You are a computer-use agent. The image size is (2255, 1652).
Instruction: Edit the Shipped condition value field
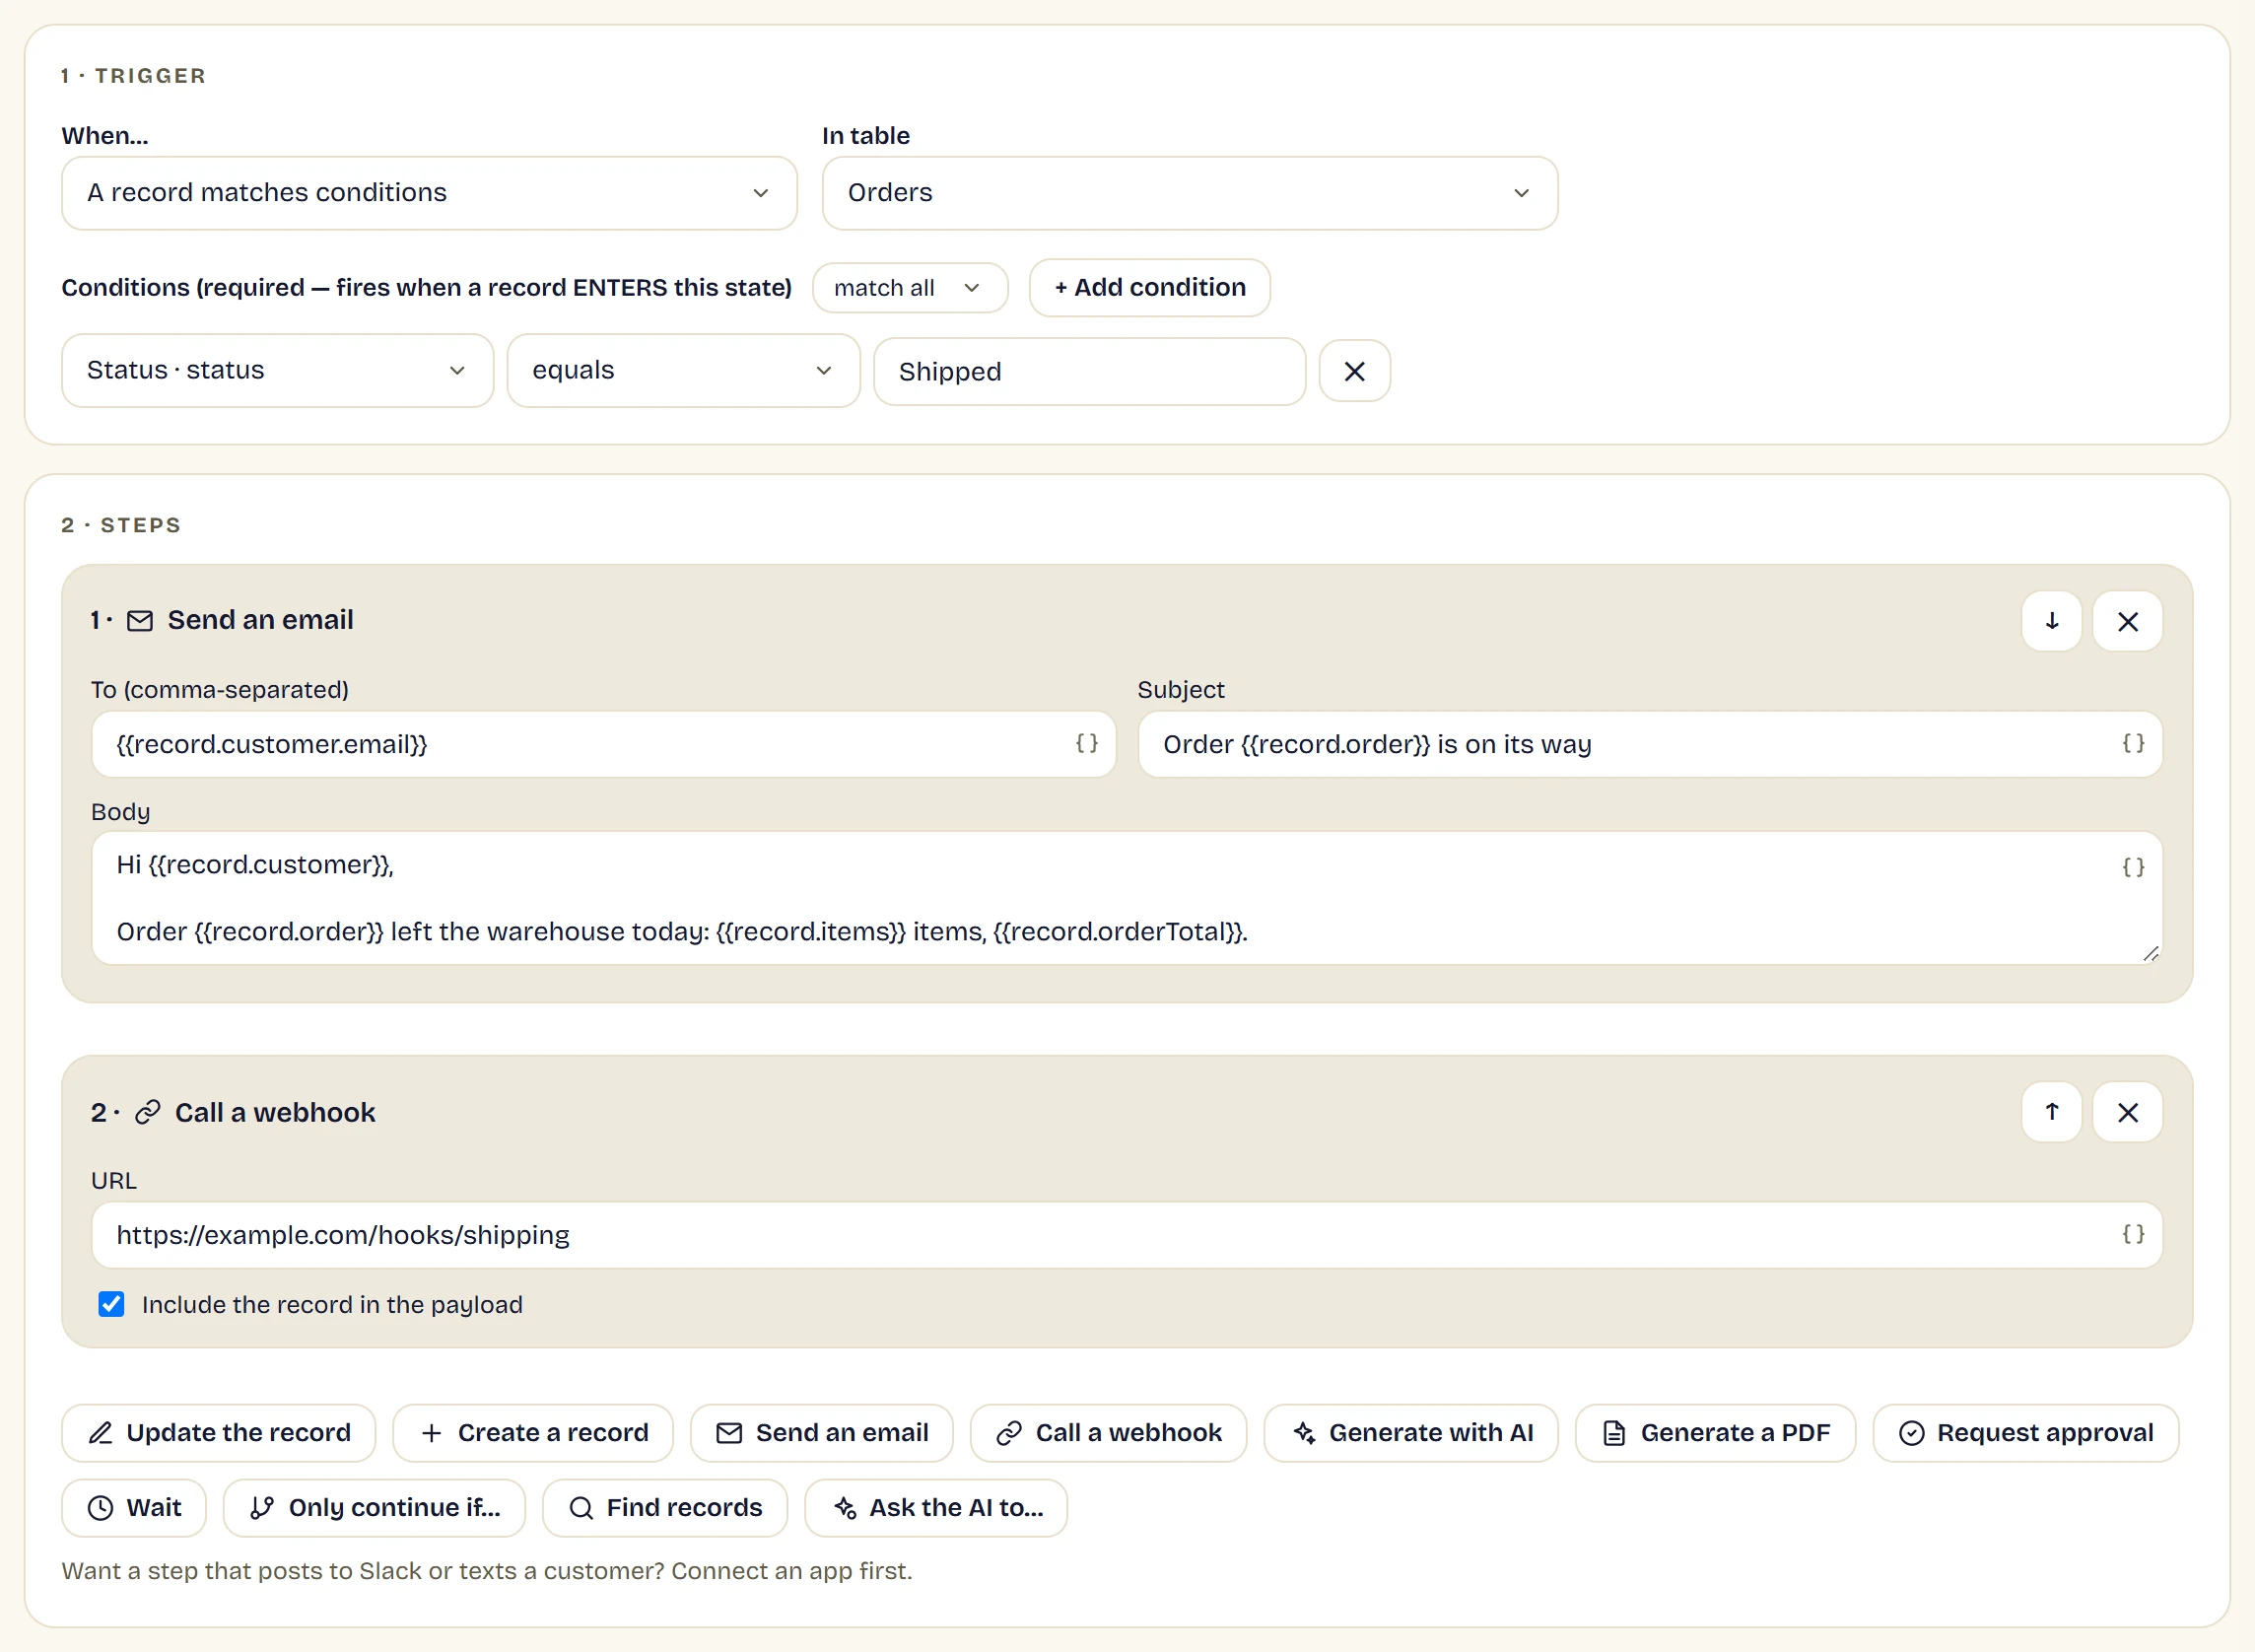(x=1090, y=371)
